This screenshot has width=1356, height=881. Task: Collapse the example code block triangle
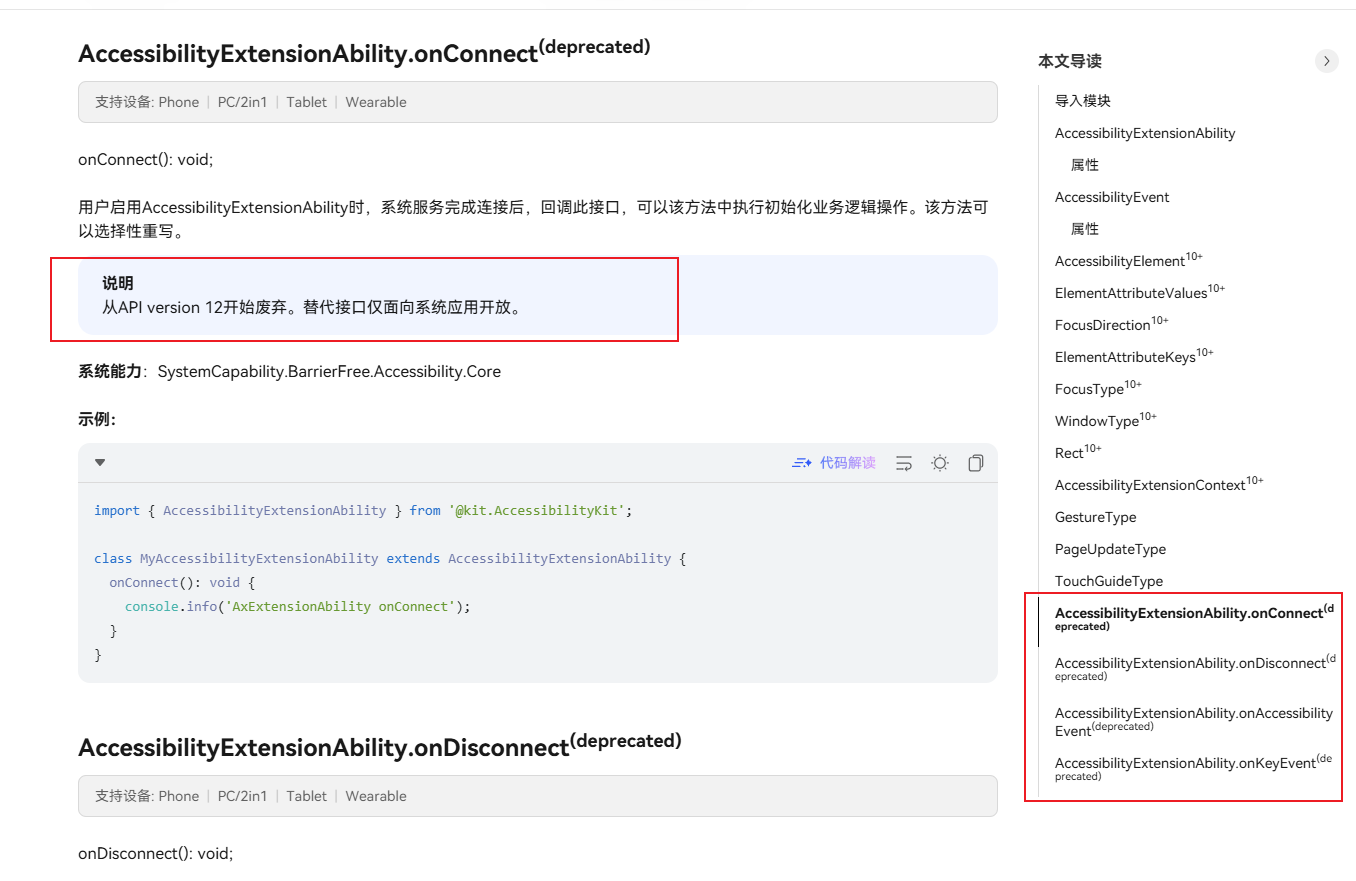(100, 463)
